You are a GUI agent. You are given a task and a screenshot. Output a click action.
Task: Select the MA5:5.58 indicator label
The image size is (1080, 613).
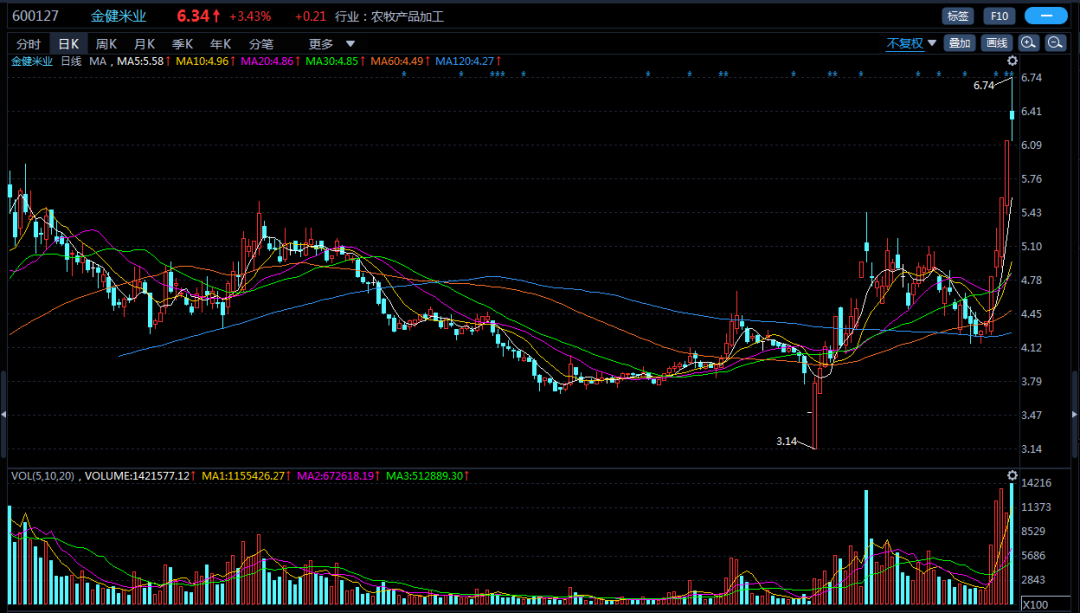[x=141, y=61]
